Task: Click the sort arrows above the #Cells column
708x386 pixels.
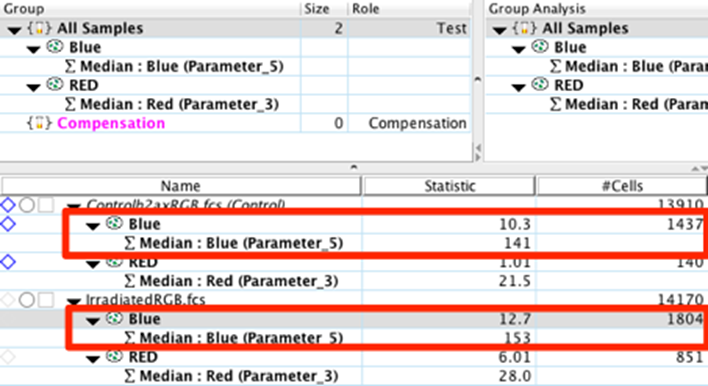Action: click(699, 168)
